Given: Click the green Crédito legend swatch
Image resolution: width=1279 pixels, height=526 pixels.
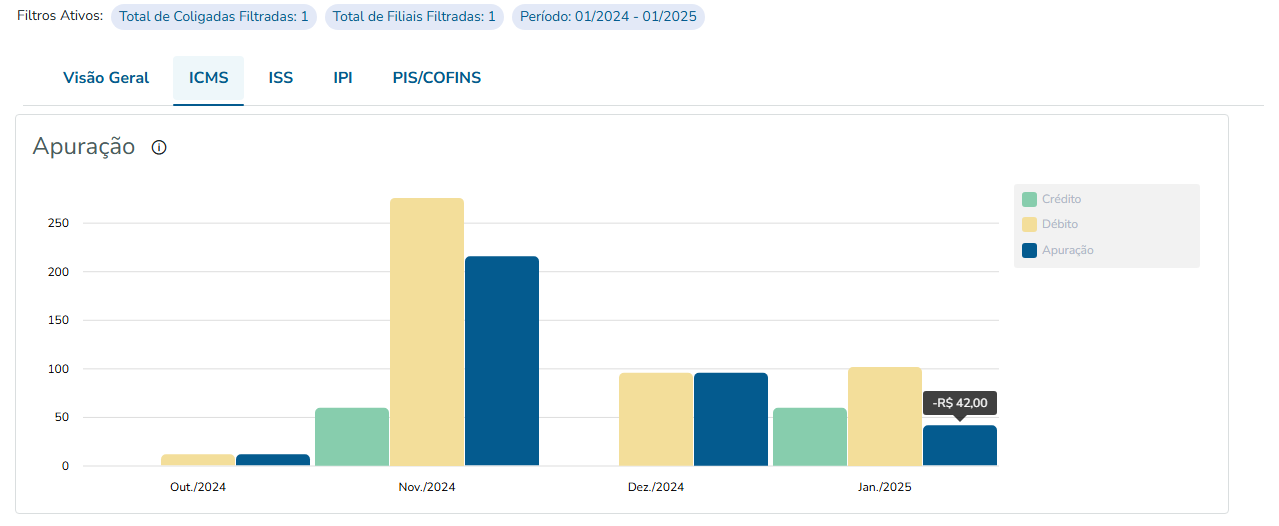Looking at the screenshot, I should (x=1029, y=199).
